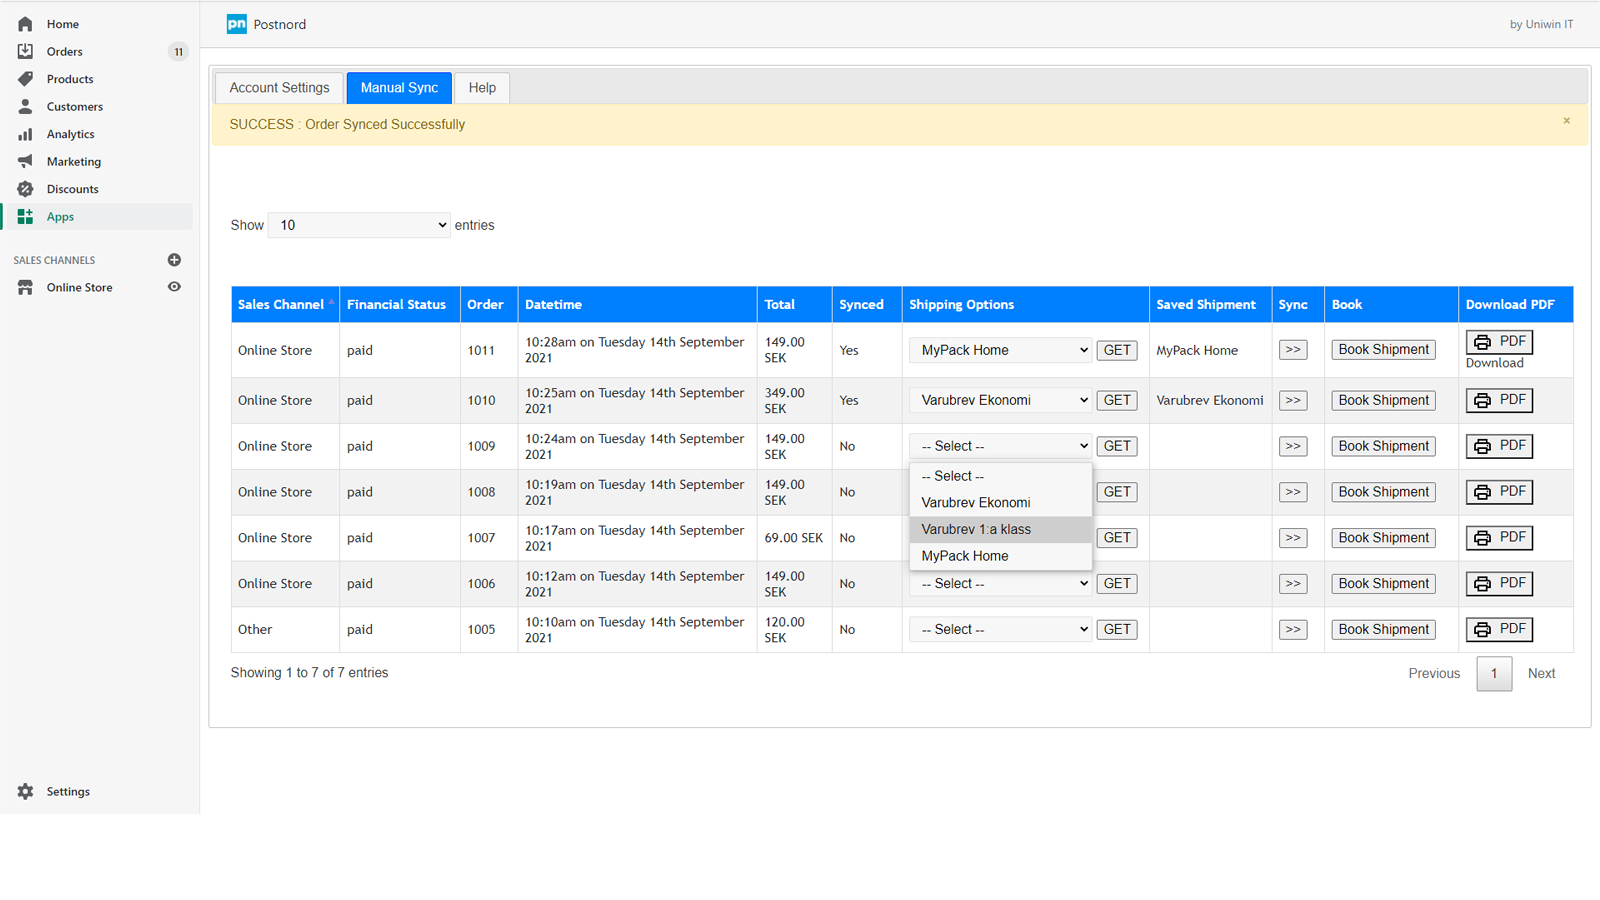Viewport: 1600px width, 900px height.
Task: Open the Show entries count dropdown
Action: pos(359,225)
